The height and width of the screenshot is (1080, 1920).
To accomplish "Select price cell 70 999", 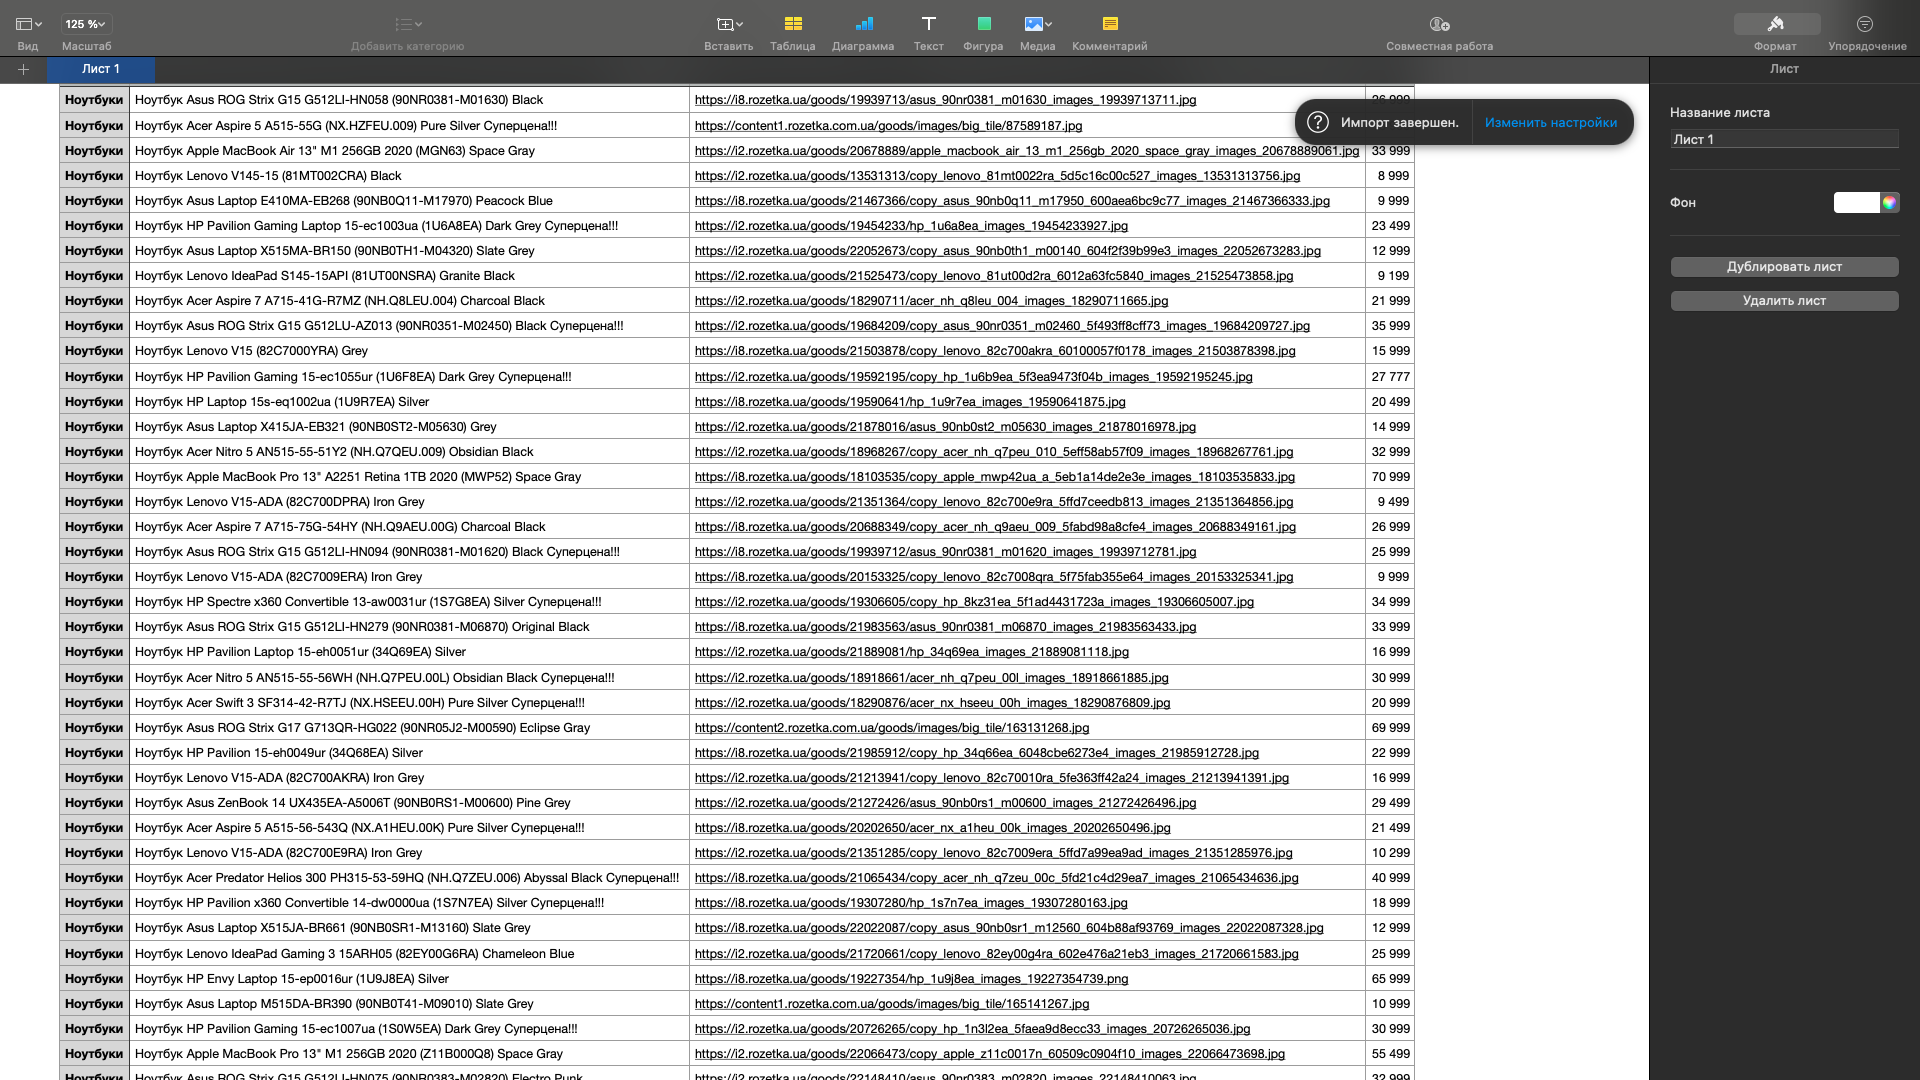I will (1390, 477).
